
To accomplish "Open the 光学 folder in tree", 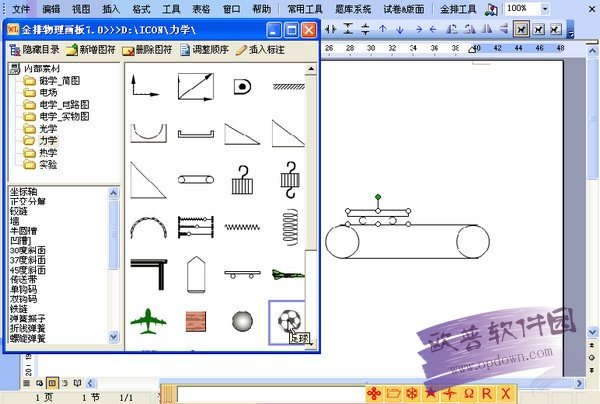I will tap(40, 129).
